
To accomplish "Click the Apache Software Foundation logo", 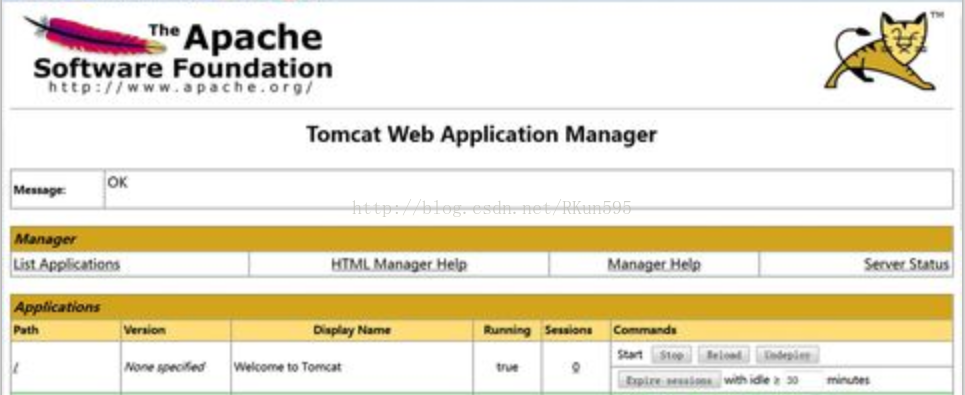I will click(x=178, y=54).
